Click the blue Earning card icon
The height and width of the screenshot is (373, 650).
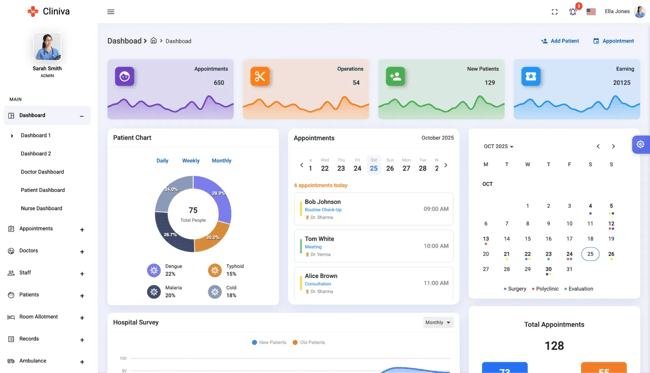click(531, 76)
